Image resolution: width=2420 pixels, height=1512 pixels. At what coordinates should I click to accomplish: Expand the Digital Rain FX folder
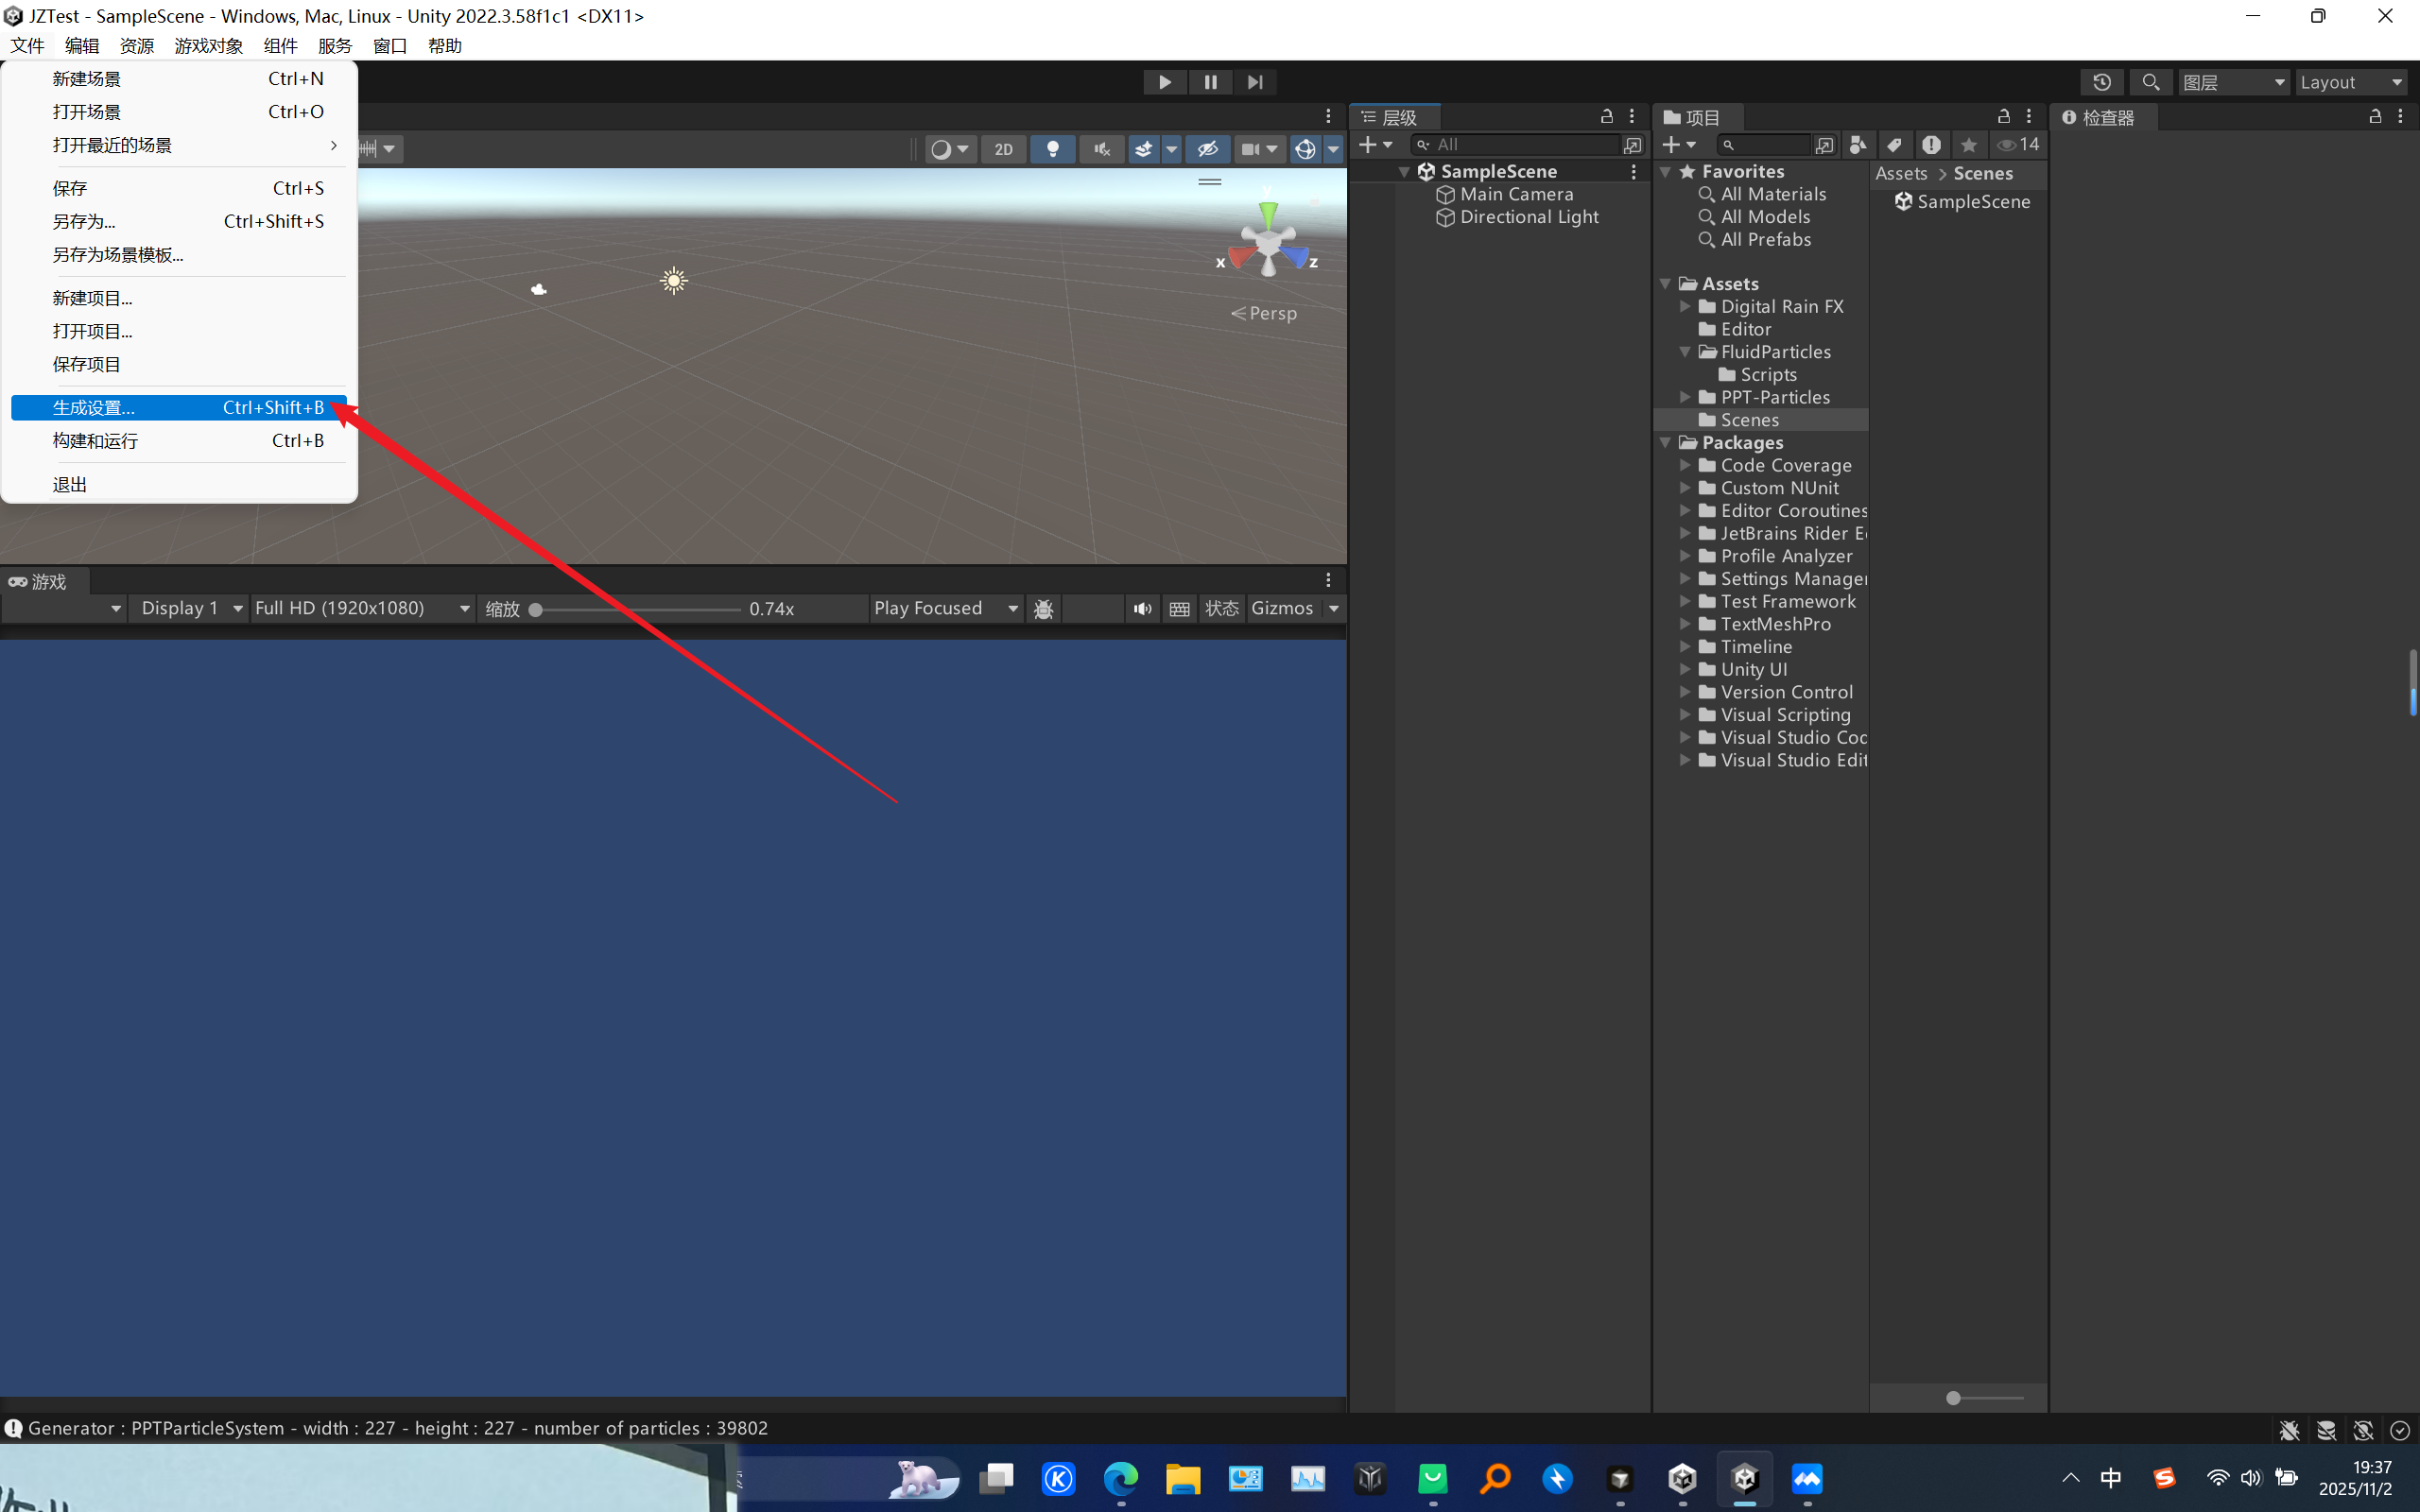point(1685,306)
